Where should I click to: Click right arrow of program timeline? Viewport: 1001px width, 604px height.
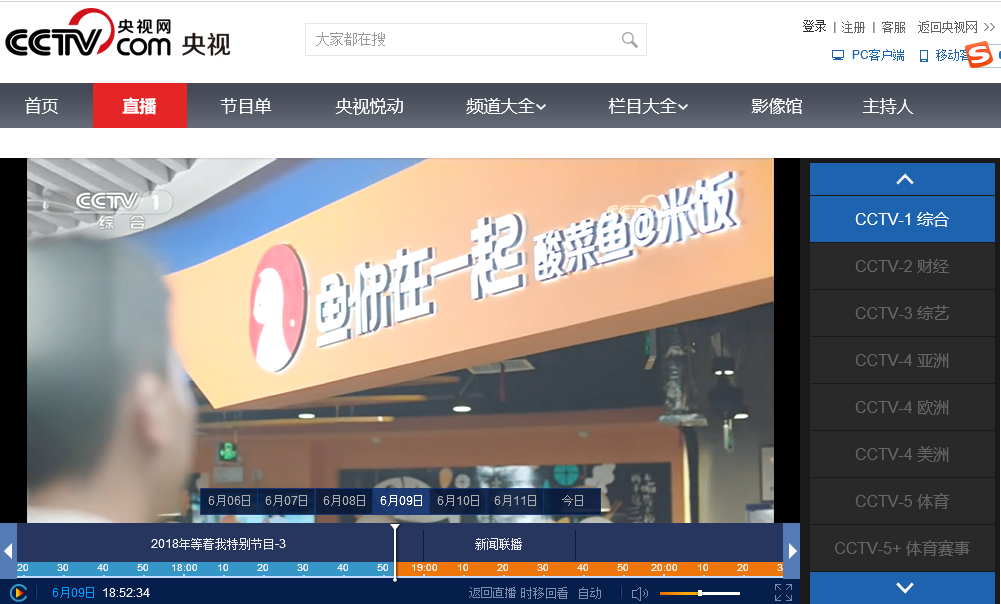coord(792,550)
